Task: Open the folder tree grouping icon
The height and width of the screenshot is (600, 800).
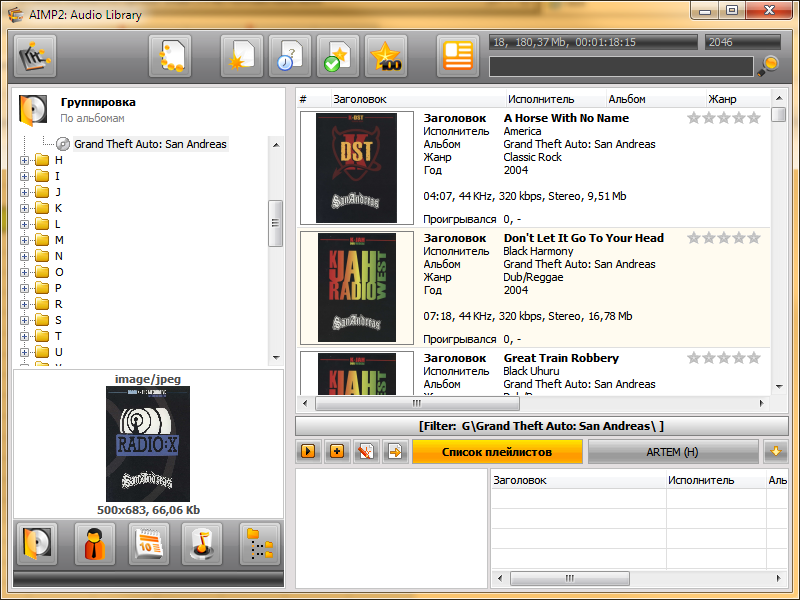Action: 260,543
